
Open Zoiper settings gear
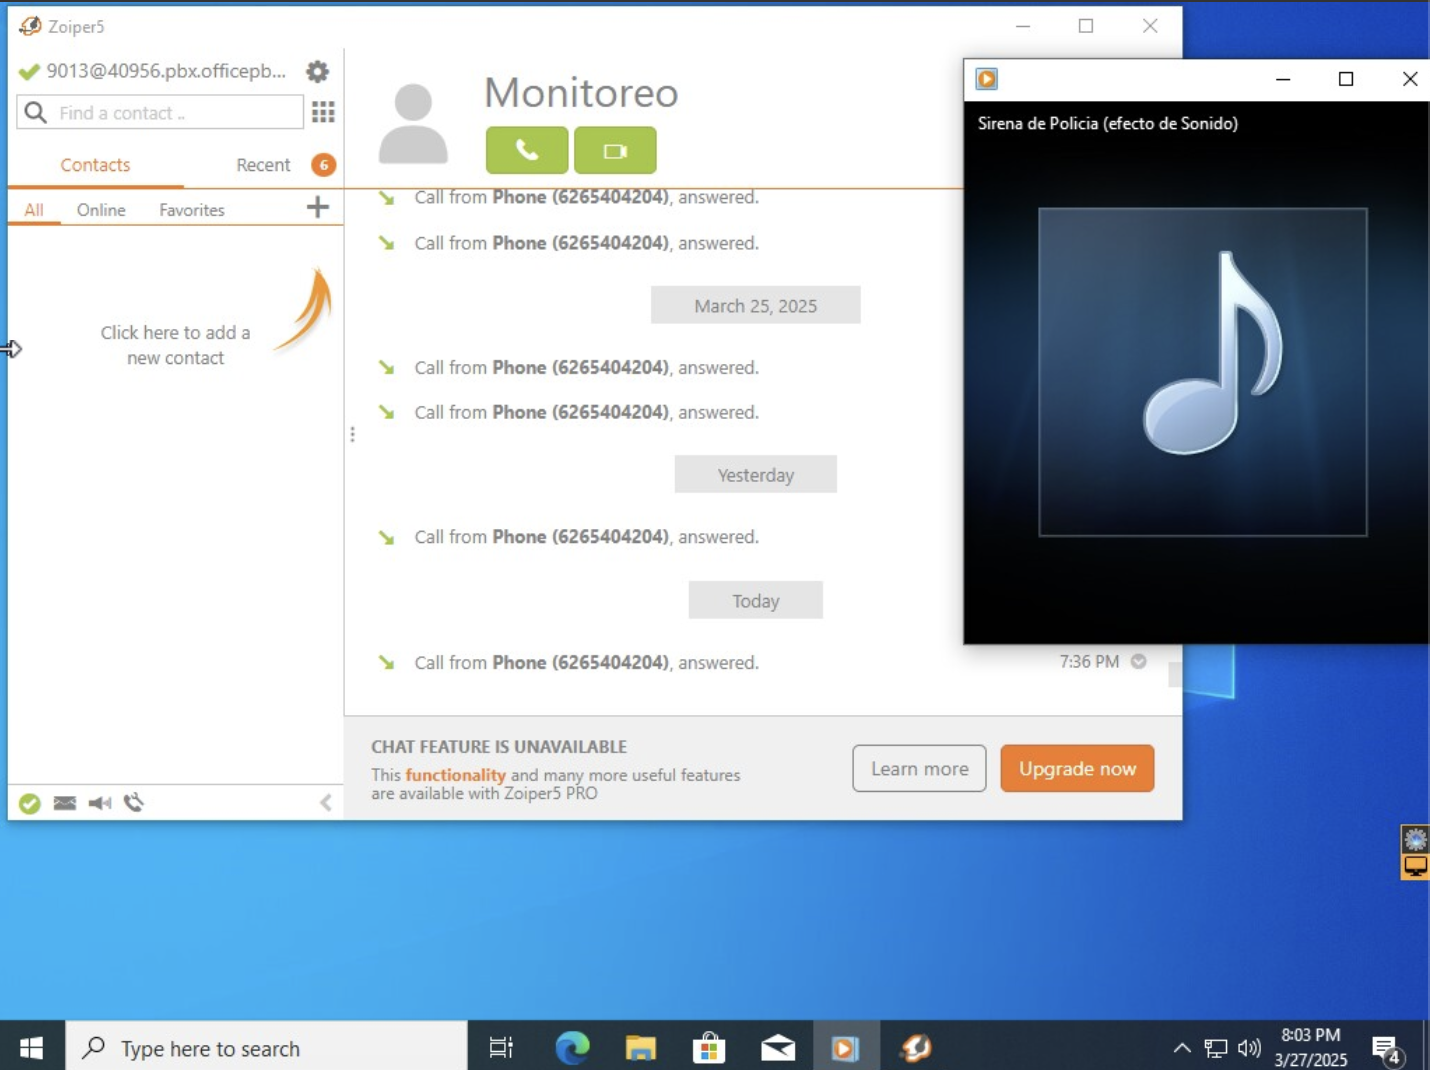317,72
